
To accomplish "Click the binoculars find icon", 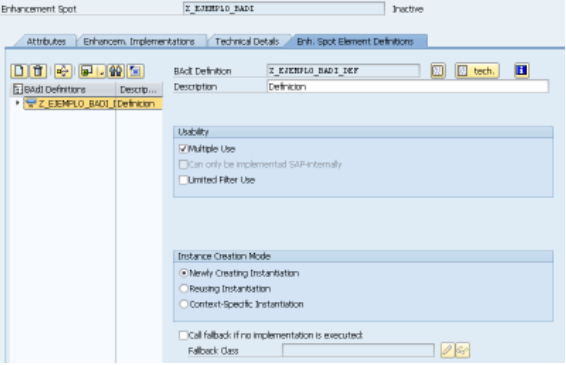I will pyautogui.click(x=116, y=71).
